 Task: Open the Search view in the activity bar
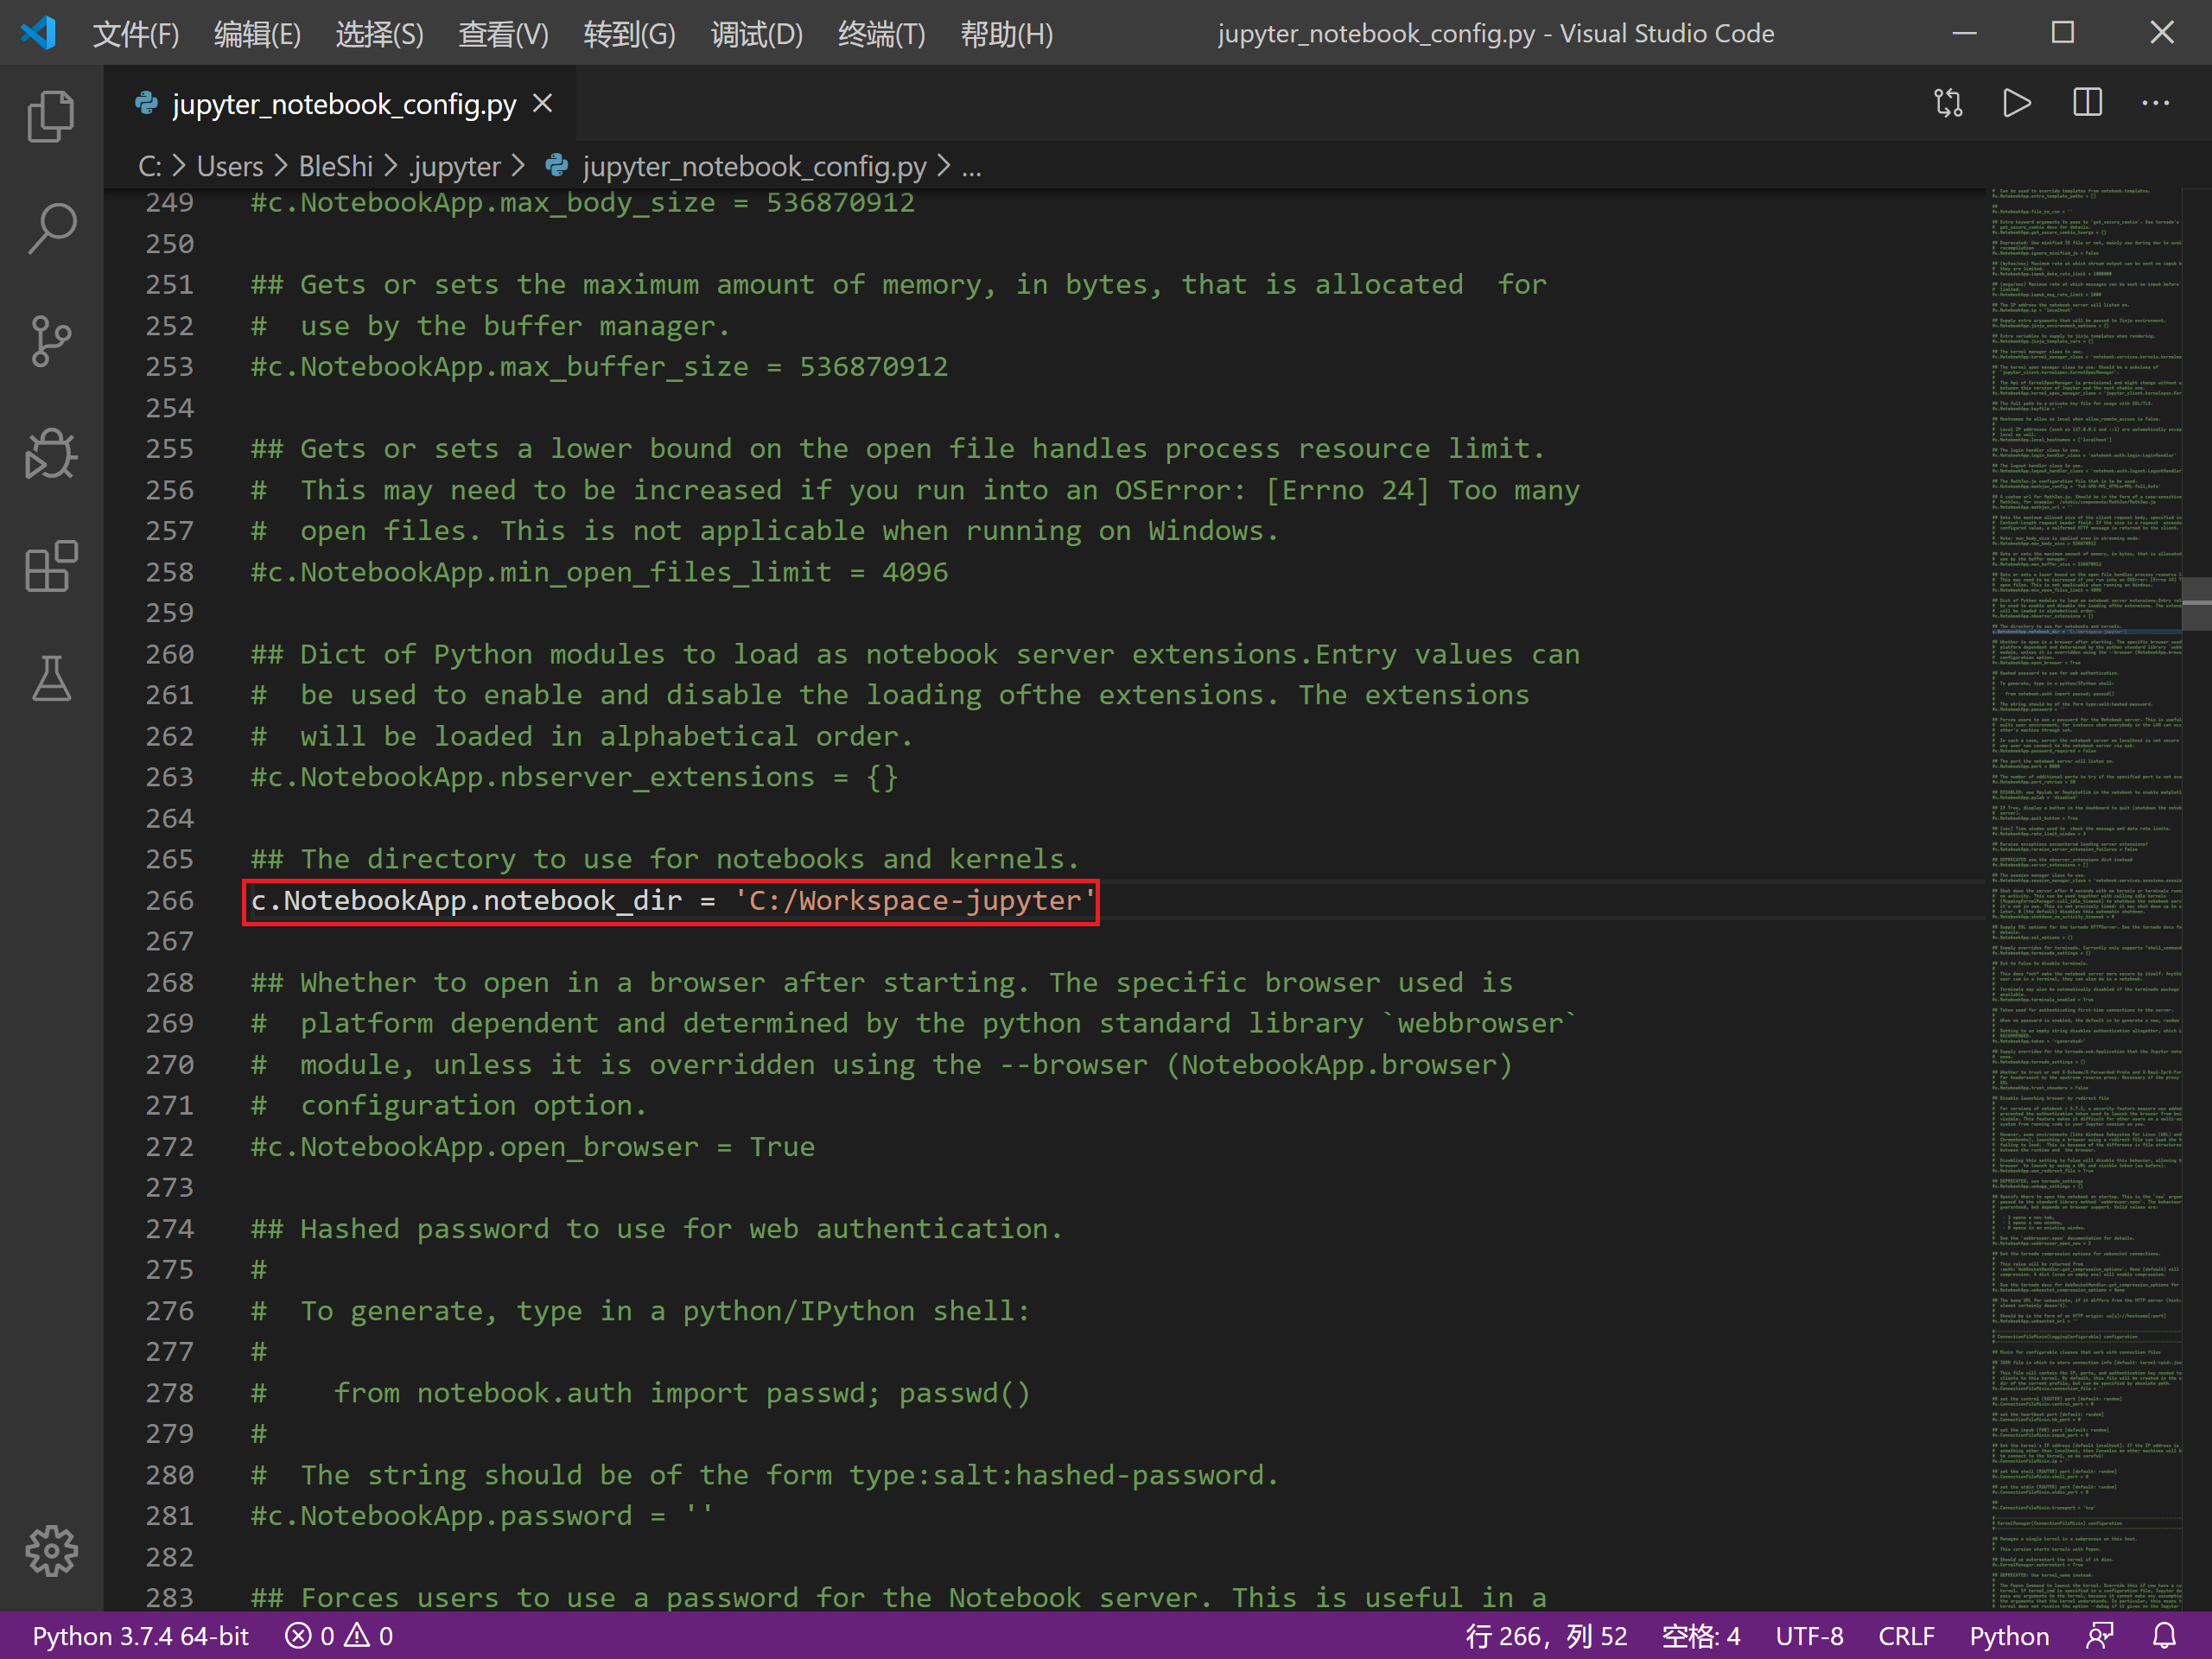[x=51, y=229]
